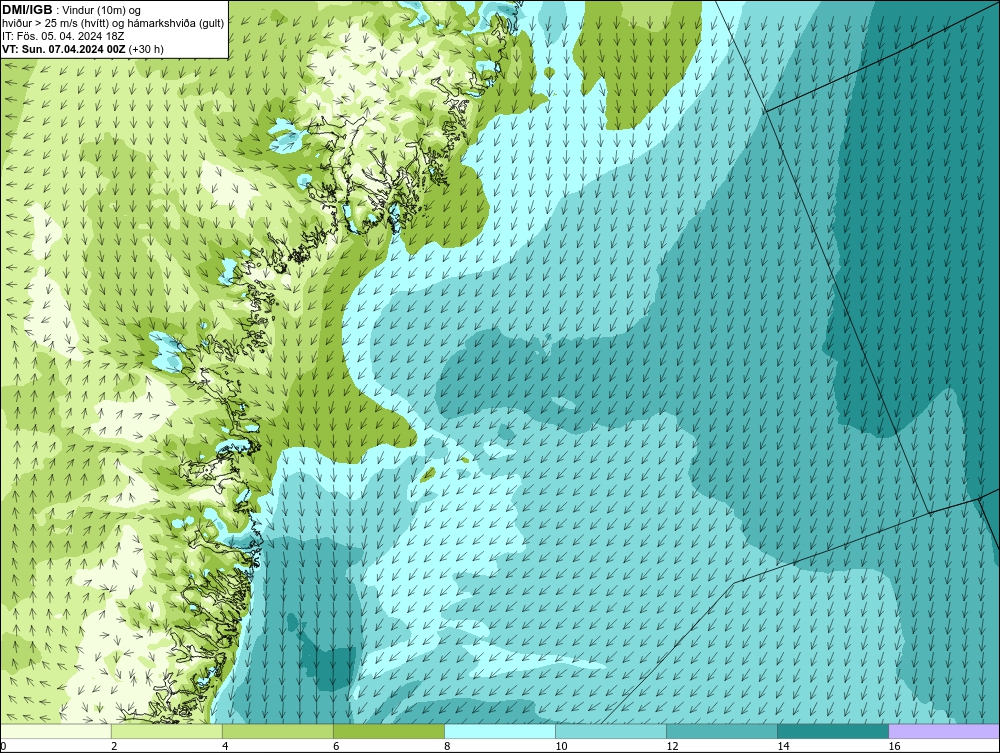Click the 14–16 m/s dark teal legend swatch
Image resolution: width=1000 pixels, height=753 pixels.
coord(833,731)
